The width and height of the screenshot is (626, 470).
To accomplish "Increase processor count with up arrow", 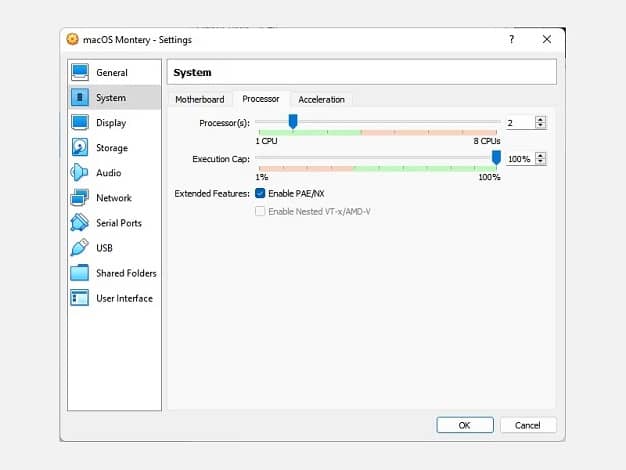I will coord(541,119).
